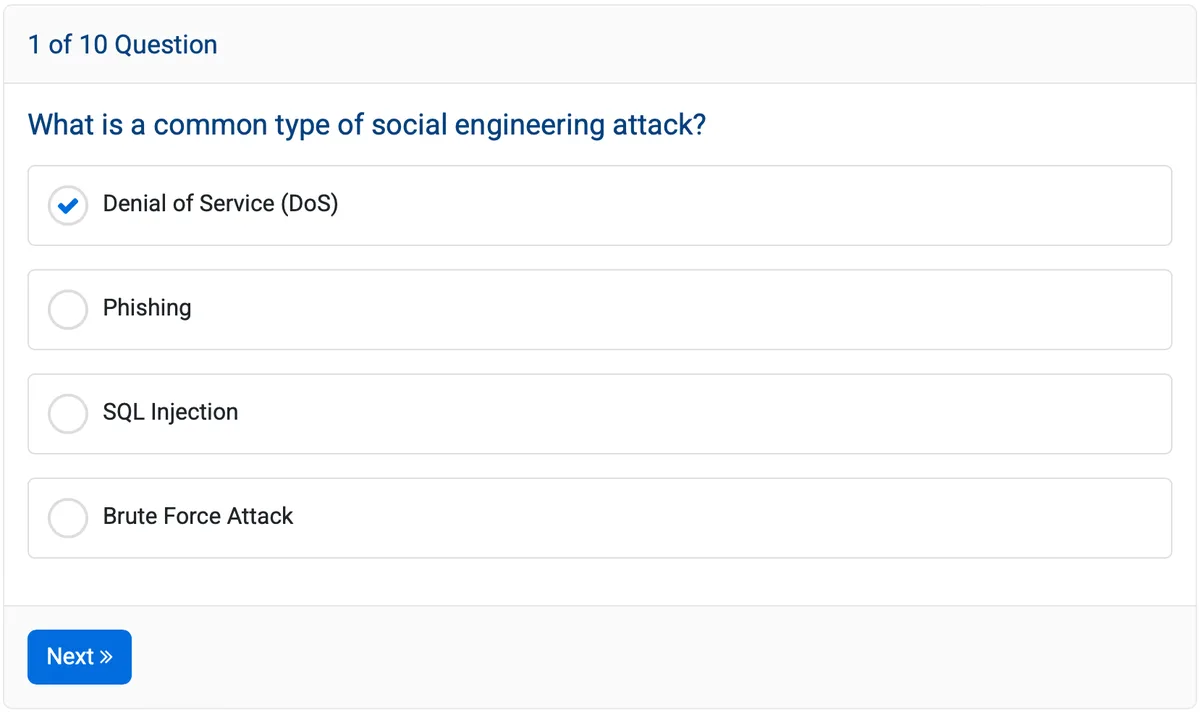Image resolution: width=1200 pixels, height=712 pixels.
Task: Click the social engineering question text
Action: (366, 124)
